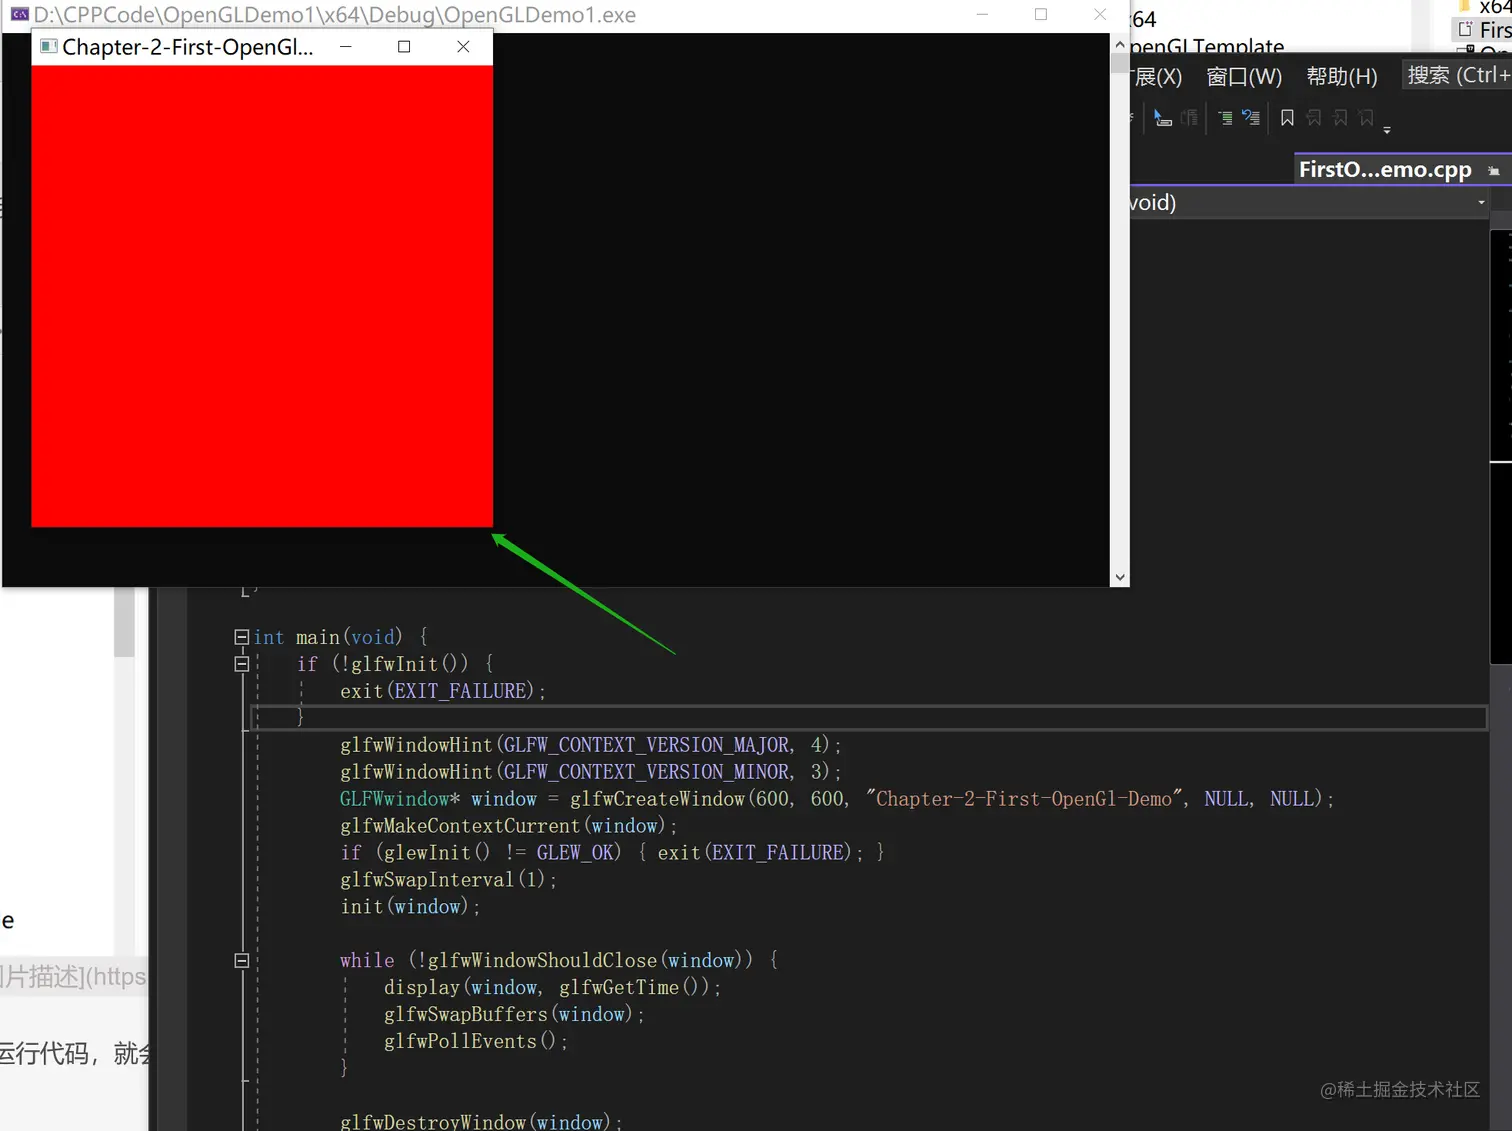The height and width of the screenshot is (1131, 1512).
Task: Open the 窗口(W) menu in Visual Studio
Action: (1244, 77)
